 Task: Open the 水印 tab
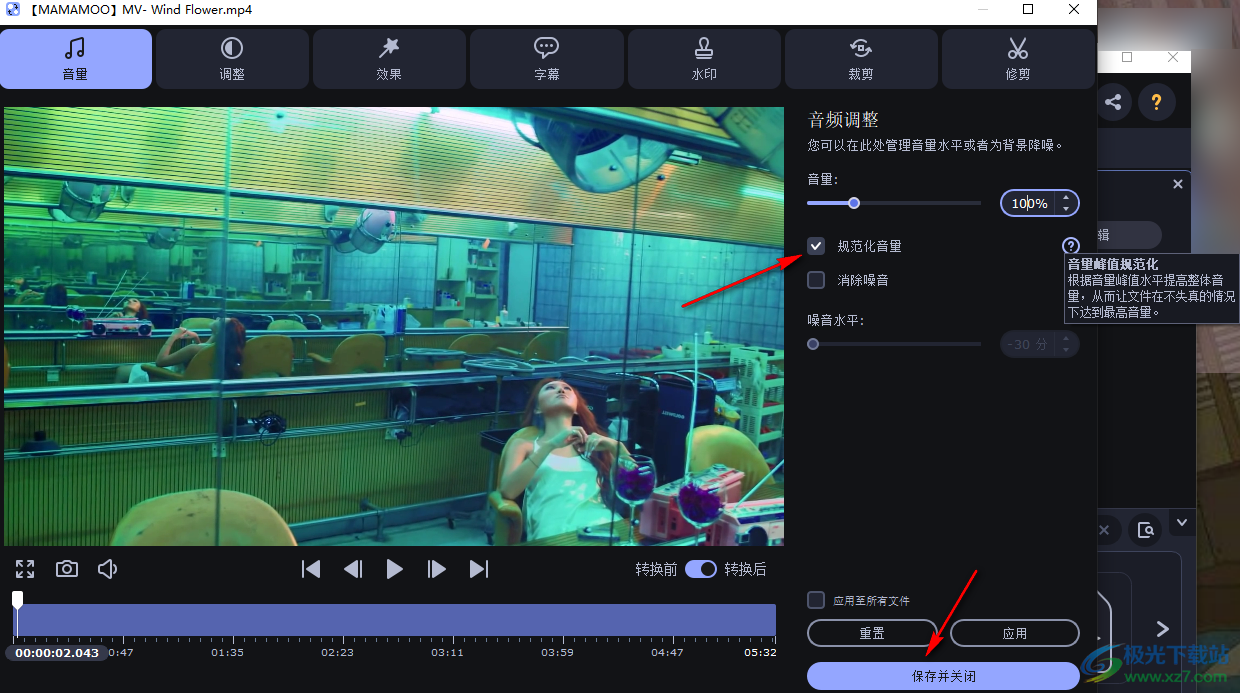click(704, 59)
